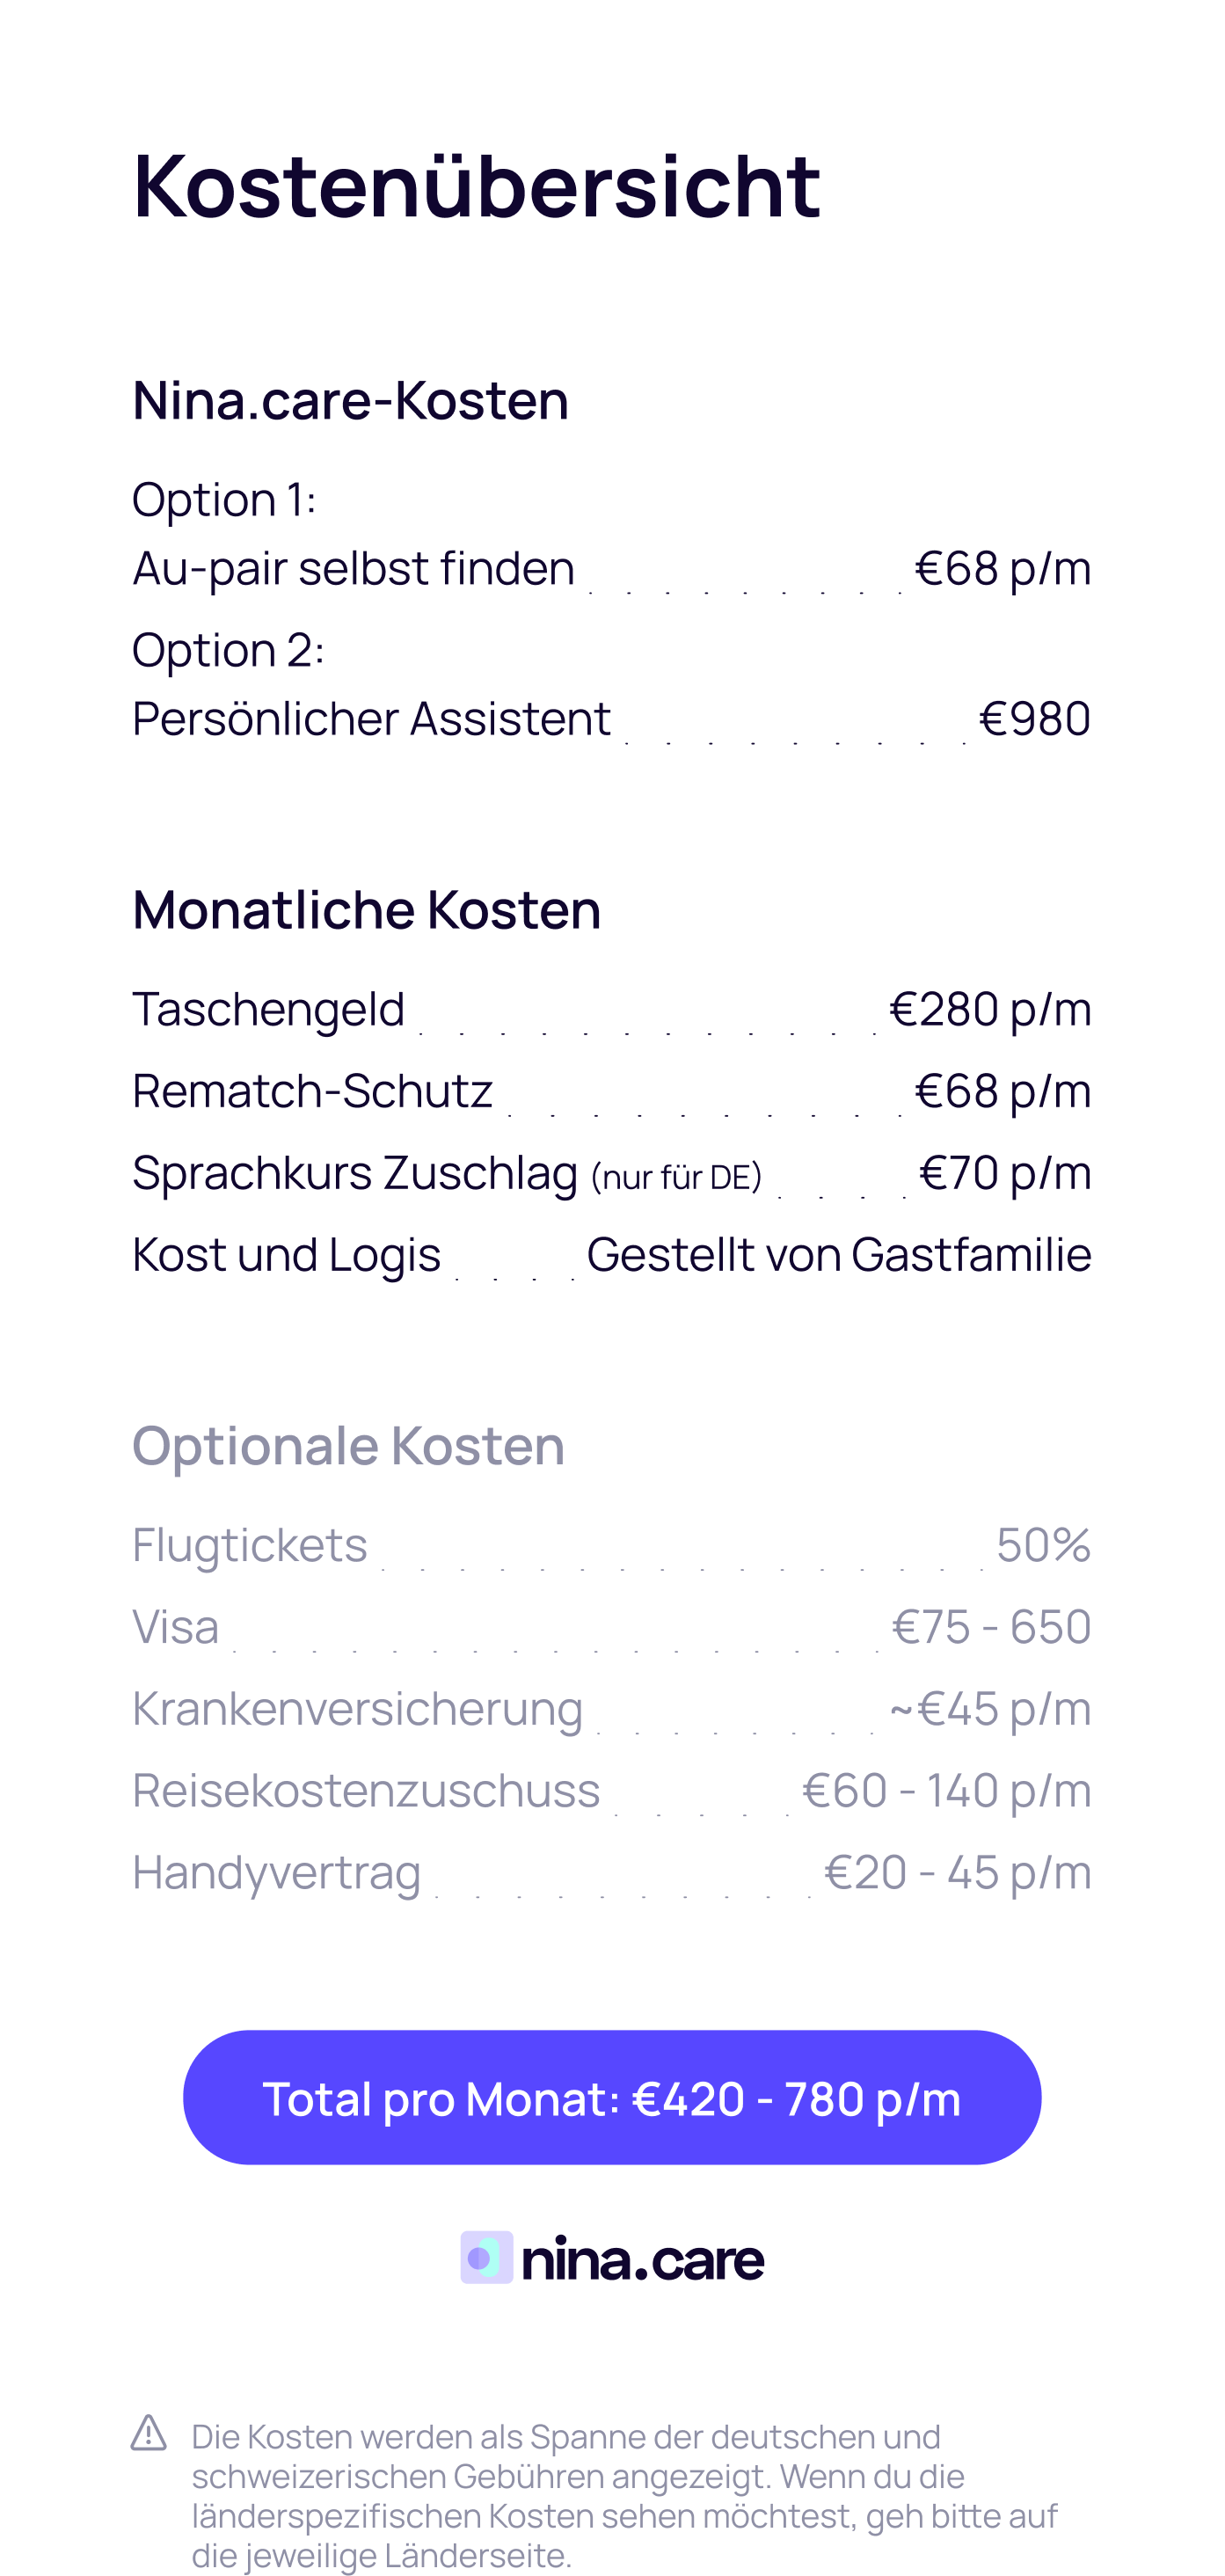Select the Reisekostenzuschuss label
The width and height of the screenshot is (1225, 2576).
point(366,1790)
